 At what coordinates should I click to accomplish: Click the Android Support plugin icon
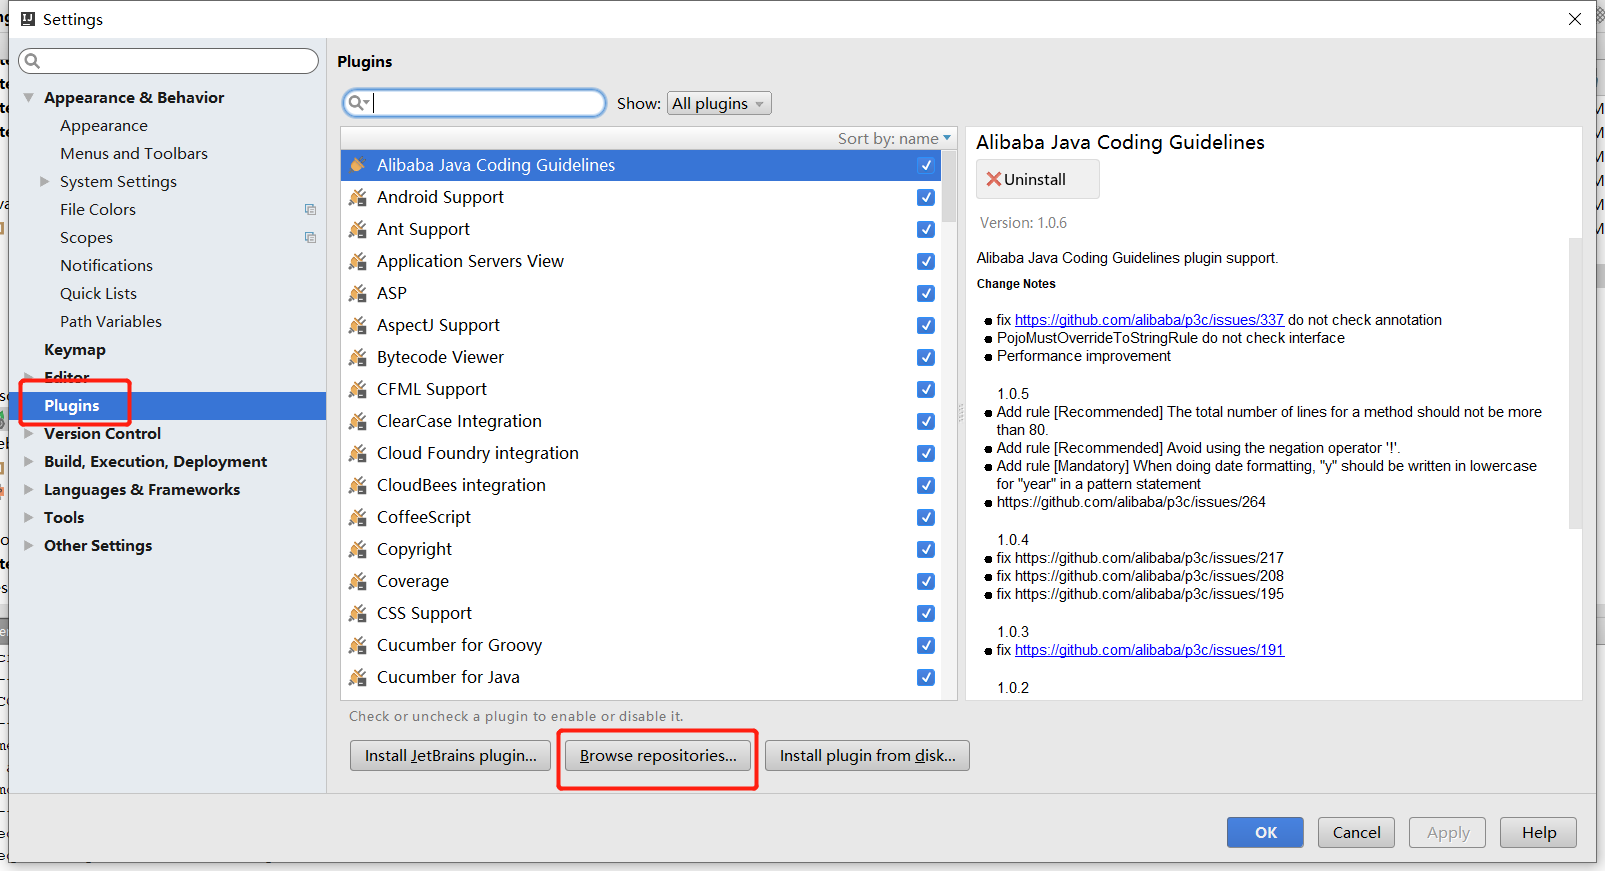point(357,198)
